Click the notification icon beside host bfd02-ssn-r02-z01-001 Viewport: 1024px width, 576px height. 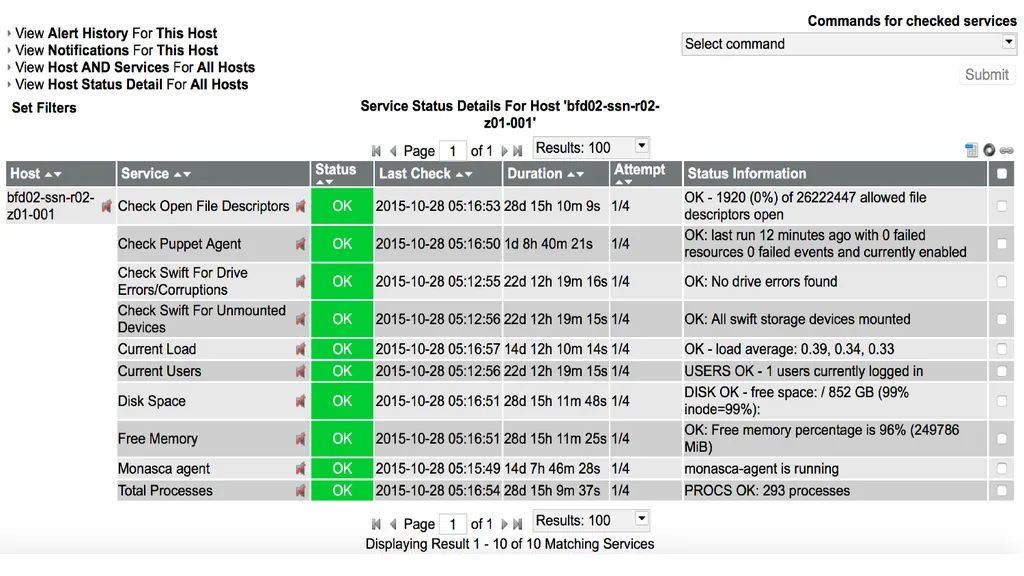pyautogui.click(x=106, y=206)
